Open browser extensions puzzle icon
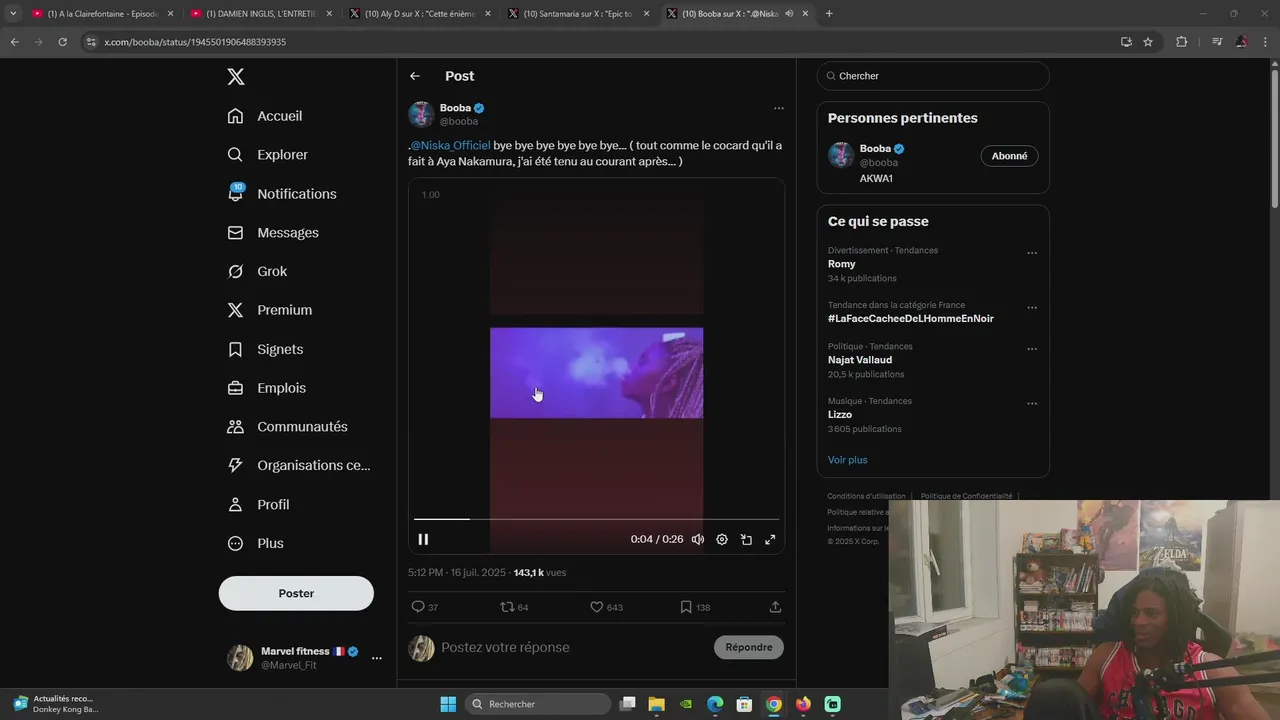The width and height of the screenshot is (1280, 720). pyautogui.click(x=1182, y=42)
